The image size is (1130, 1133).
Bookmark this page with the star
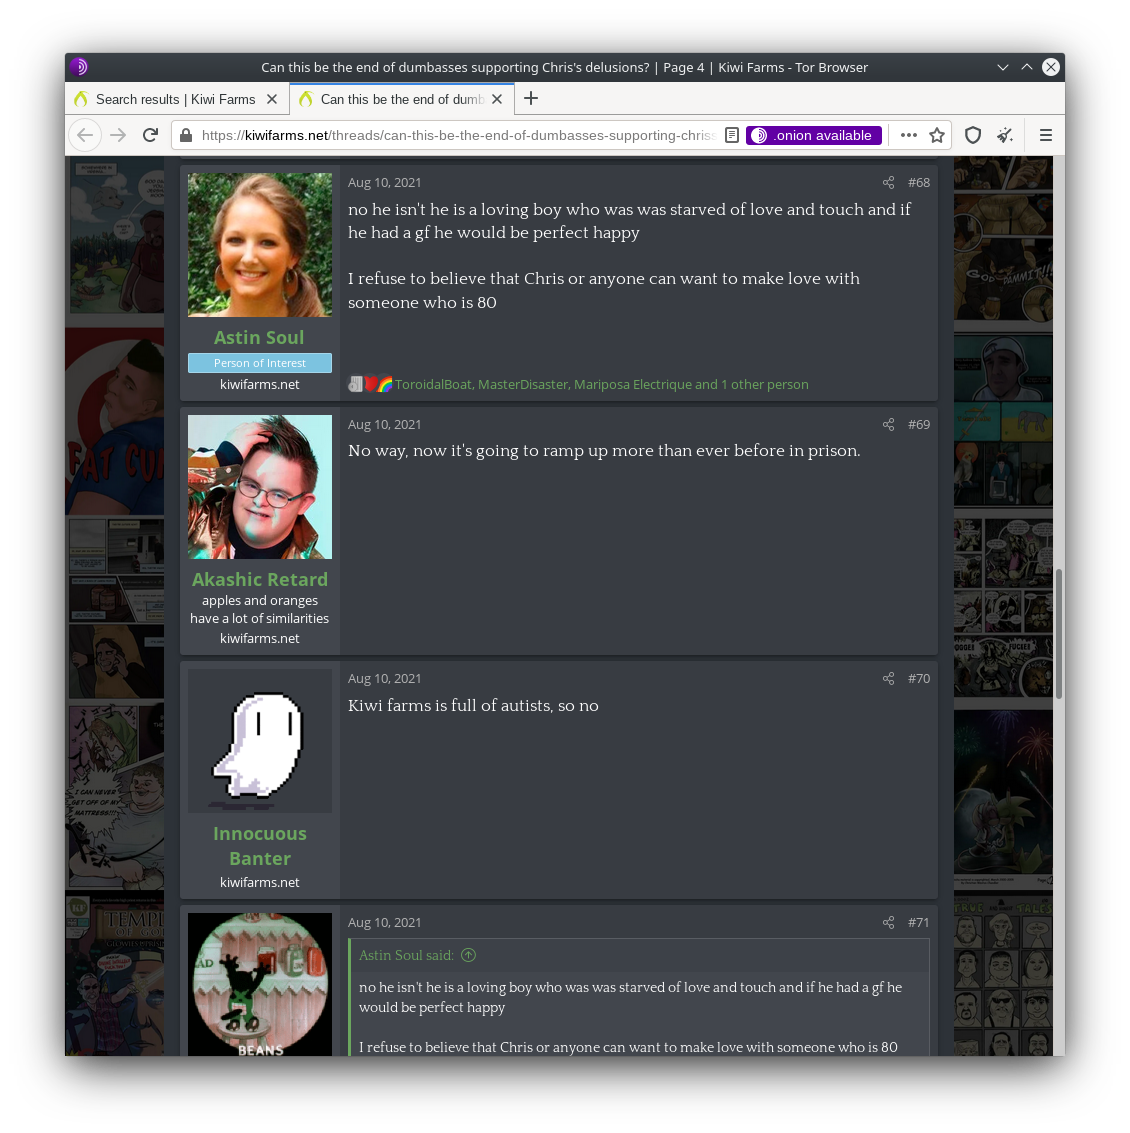click(x=937, y=135)
